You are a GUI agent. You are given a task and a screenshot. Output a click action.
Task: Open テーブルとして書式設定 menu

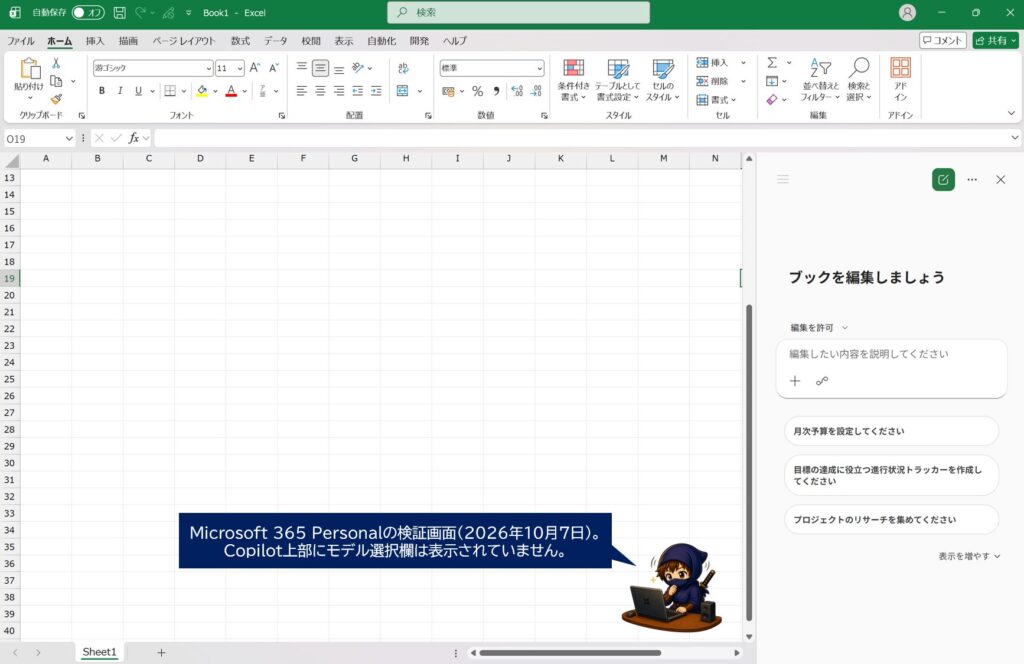point(617,80)
